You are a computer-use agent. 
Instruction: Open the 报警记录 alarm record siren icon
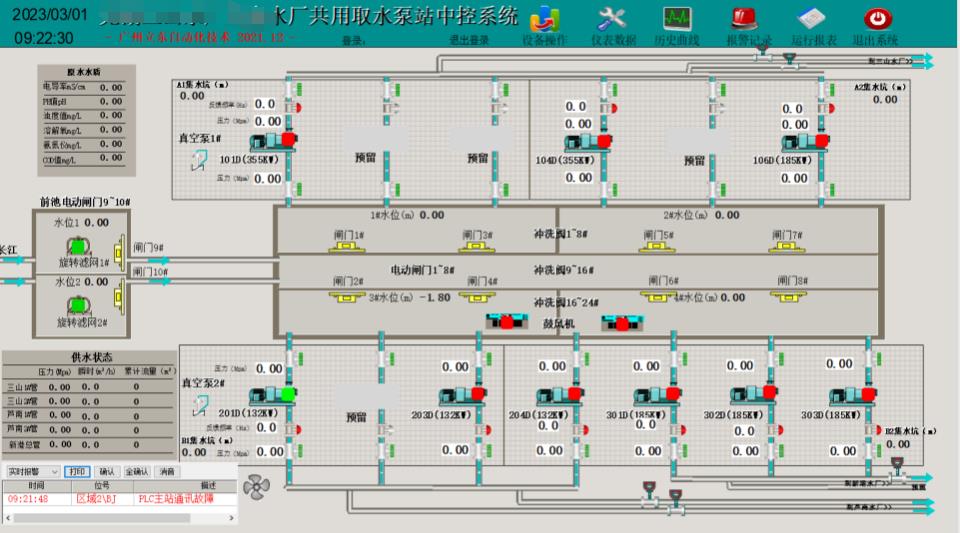pyautogui.click(x=744, y=19)
